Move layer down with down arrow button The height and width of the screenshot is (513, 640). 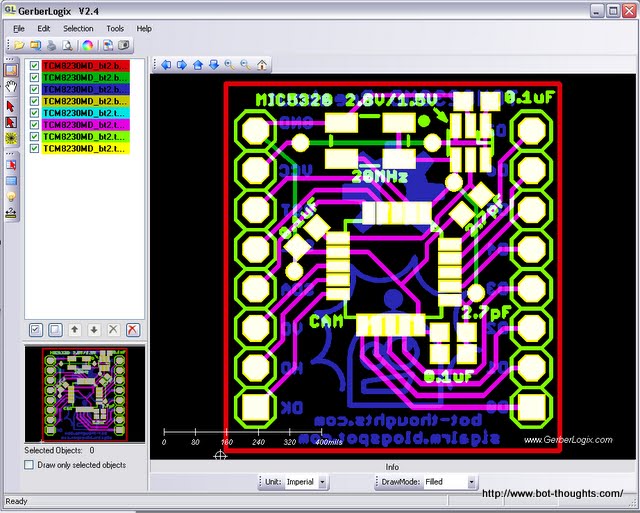tap(94, 330)
